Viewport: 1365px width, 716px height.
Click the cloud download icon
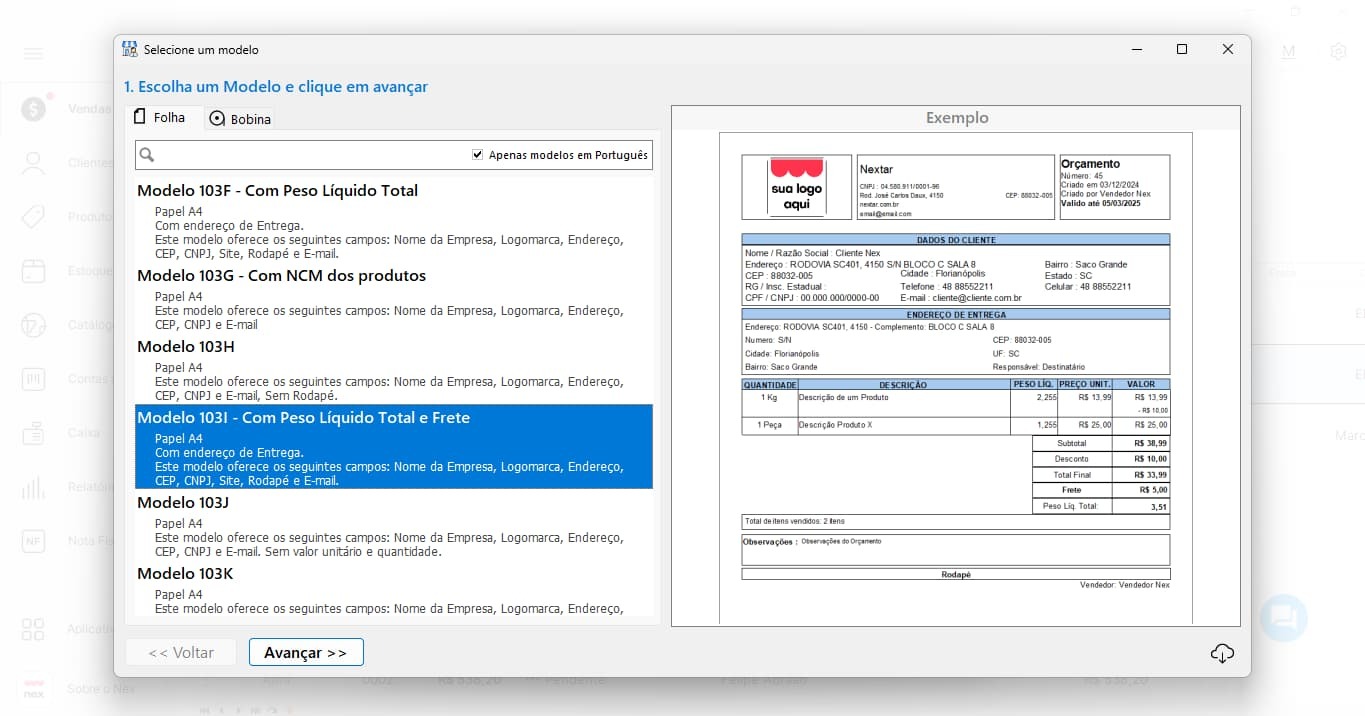pos(1222,653)
